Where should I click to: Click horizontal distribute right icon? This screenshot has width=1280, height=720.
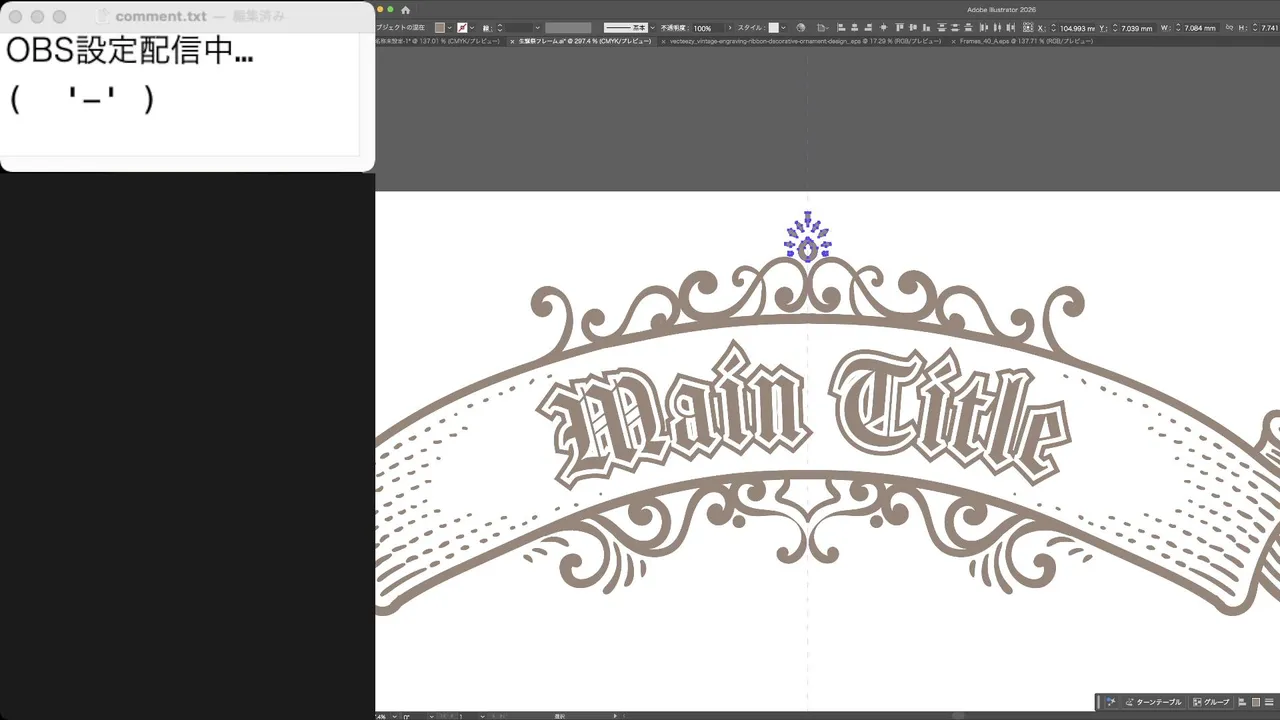click(x=1011, y=28)
